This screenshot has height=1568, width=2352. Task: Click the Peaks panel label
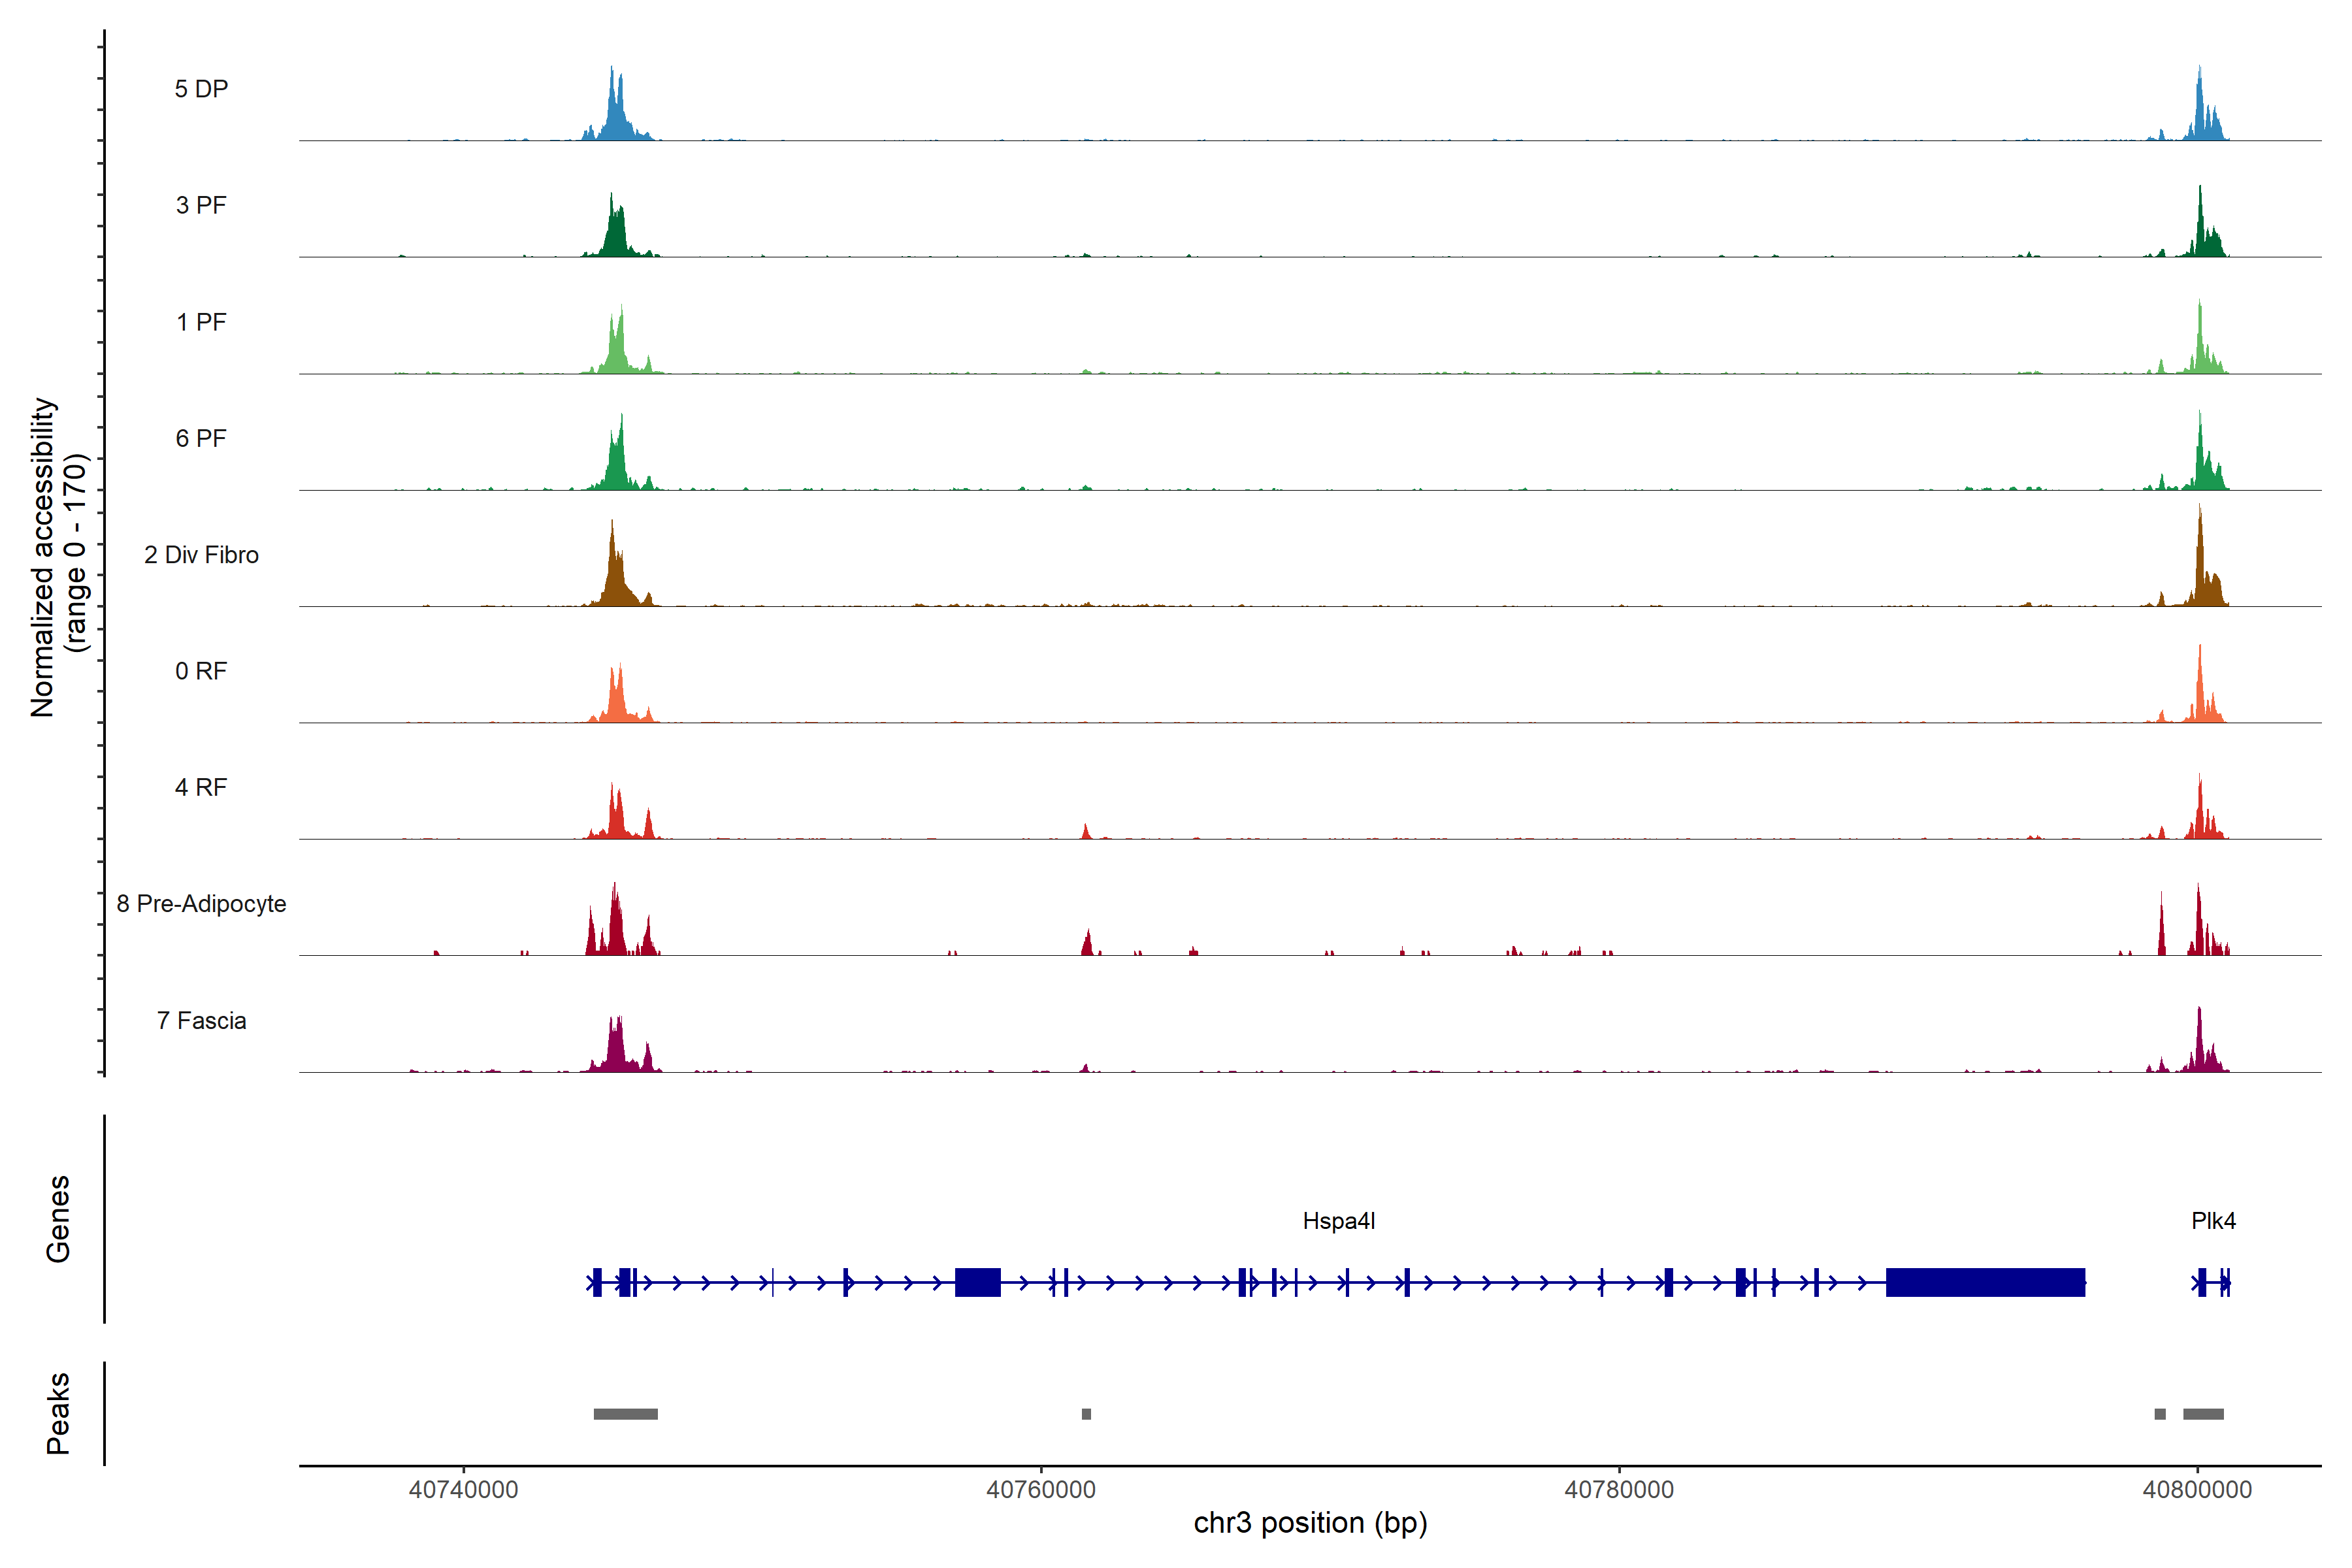58,1413
